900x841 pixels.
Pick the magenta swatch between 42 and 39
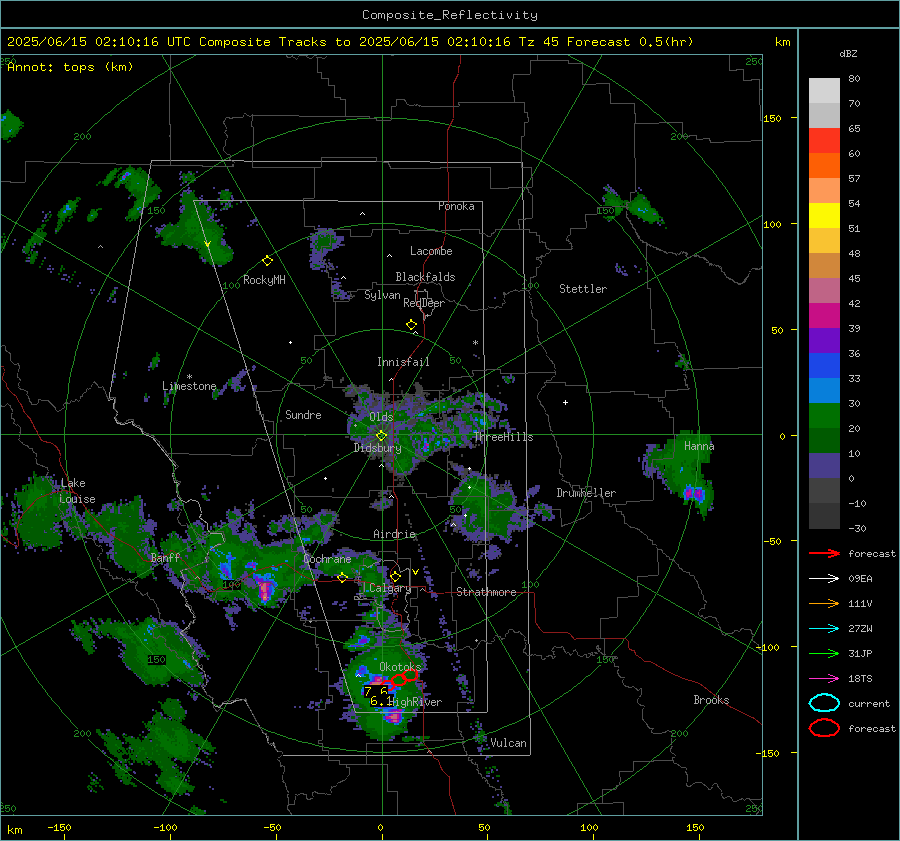click(x=824, y=316)
